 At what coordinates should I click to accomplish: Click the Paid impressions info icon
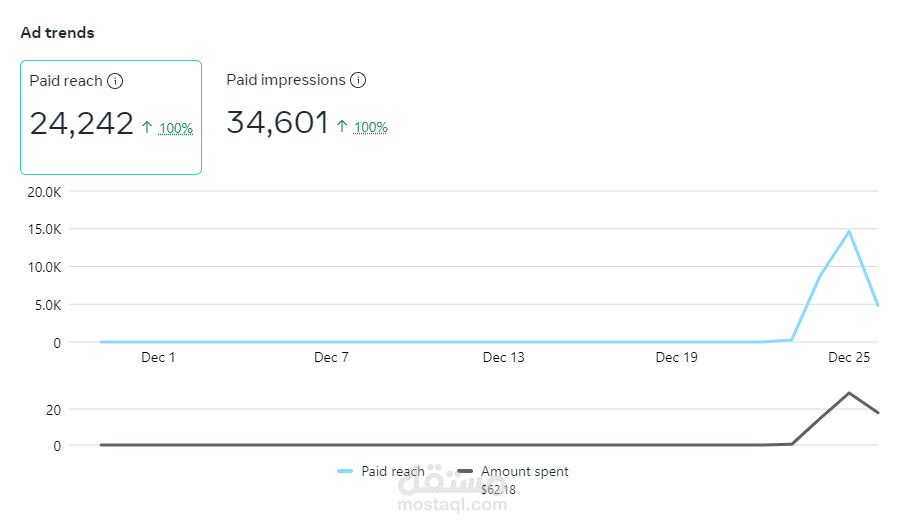click(x=358, y=80)
